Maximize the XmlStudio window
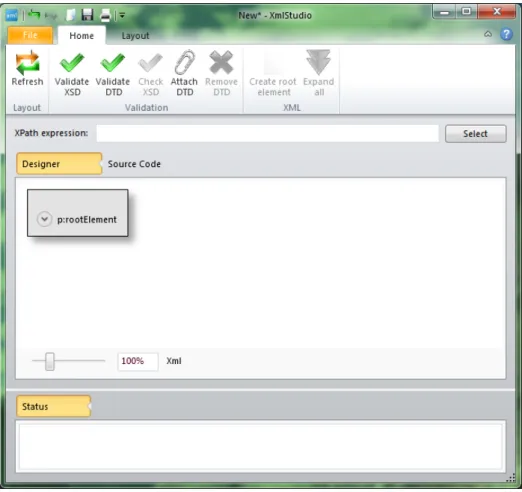This screenshot has width=522, height=492. (466, 12)
